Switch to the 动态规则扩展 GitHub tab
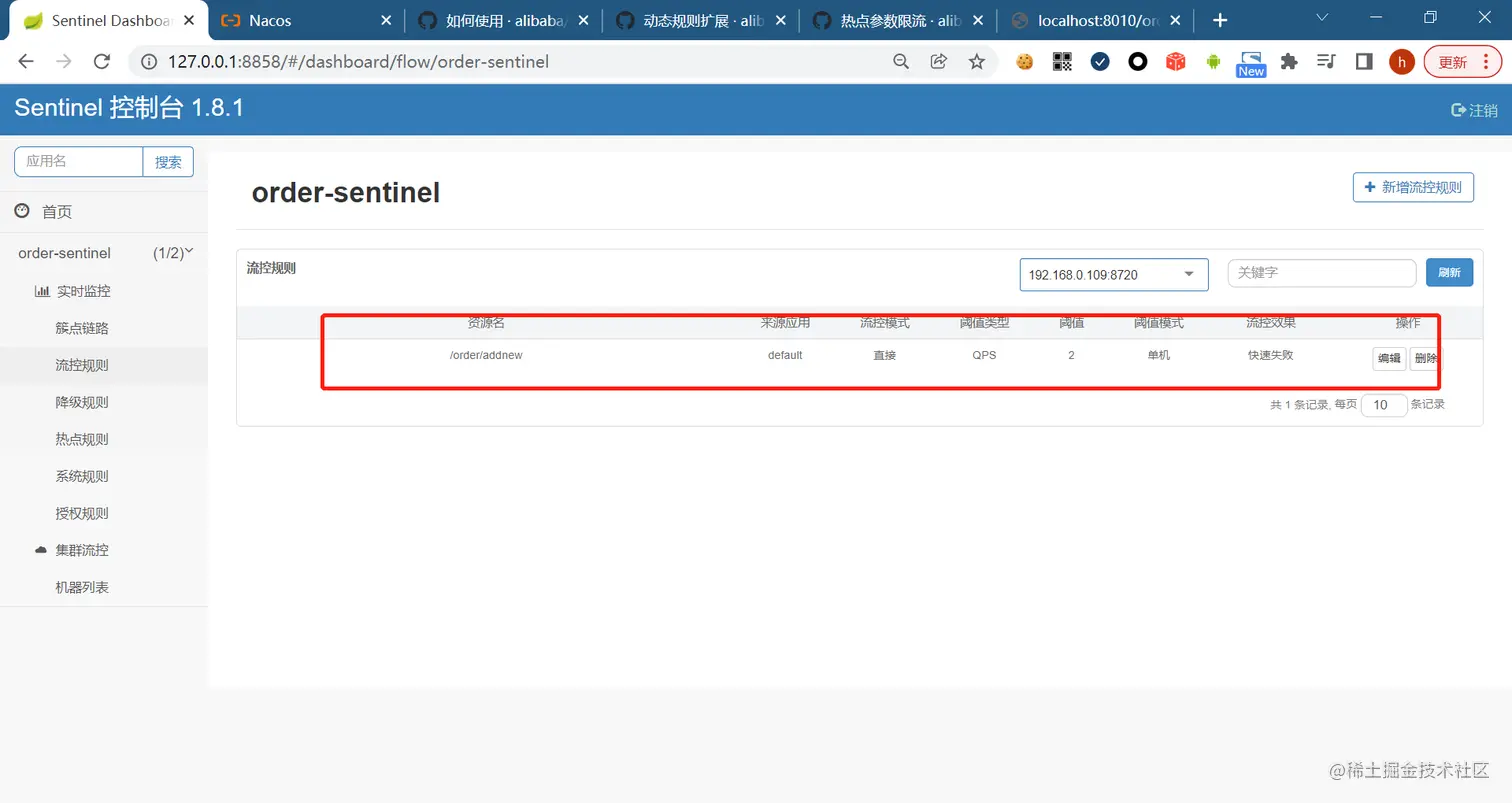 pos(700,20)
